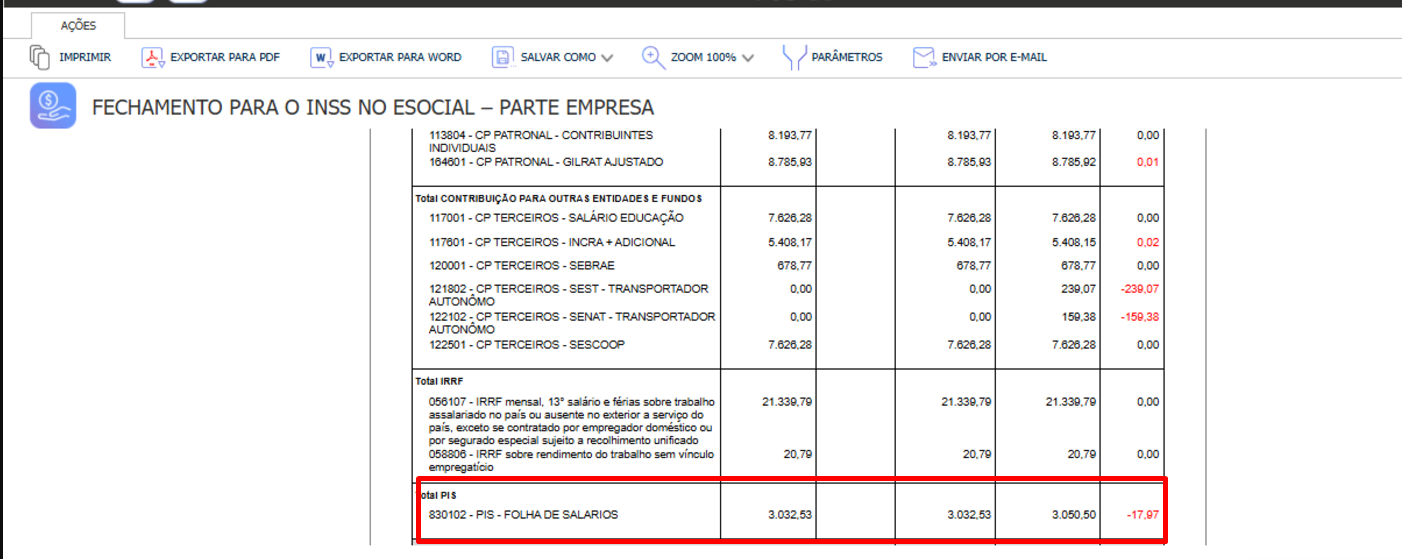Click the first-column 20,79 IRRF value
The width and height of the screenshot is (1402, 559).
[799, 454]
